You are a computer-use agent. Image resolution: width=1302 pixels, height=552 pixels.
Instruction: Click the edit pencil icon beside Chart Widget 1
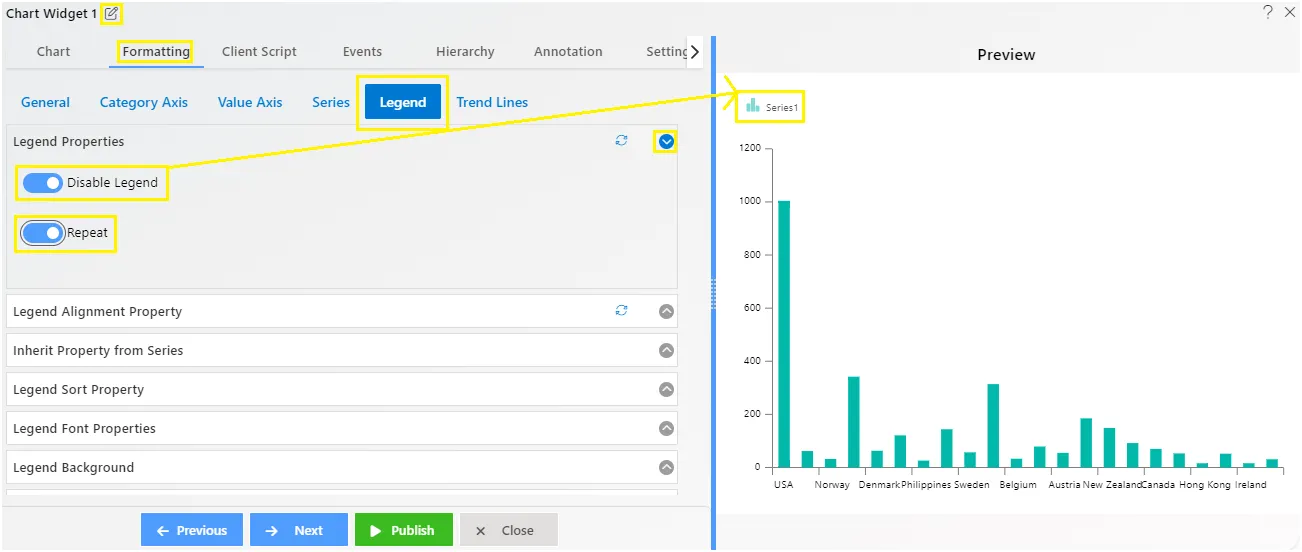pos(111,14)
